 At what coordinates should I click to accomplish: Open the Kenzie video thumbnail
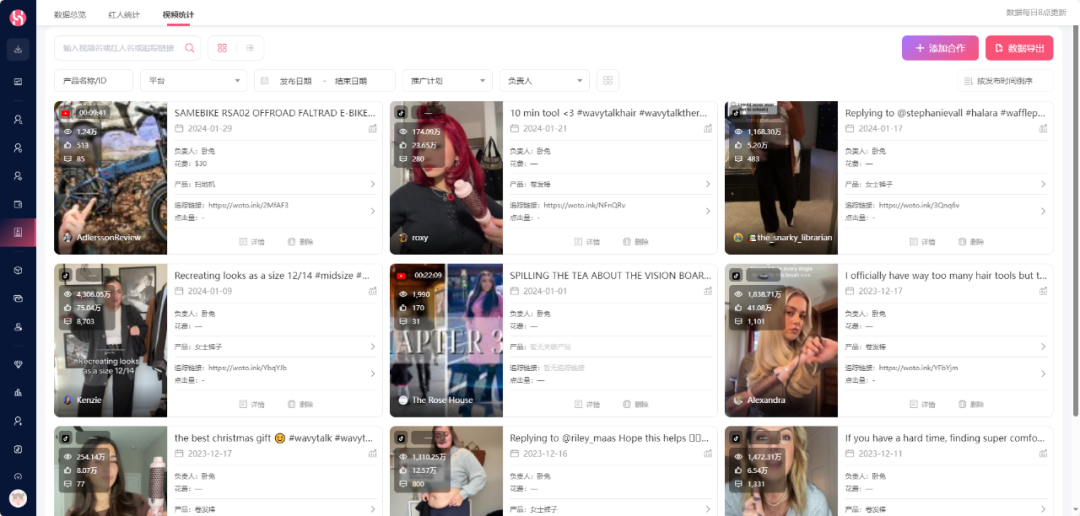coord(110,340)
